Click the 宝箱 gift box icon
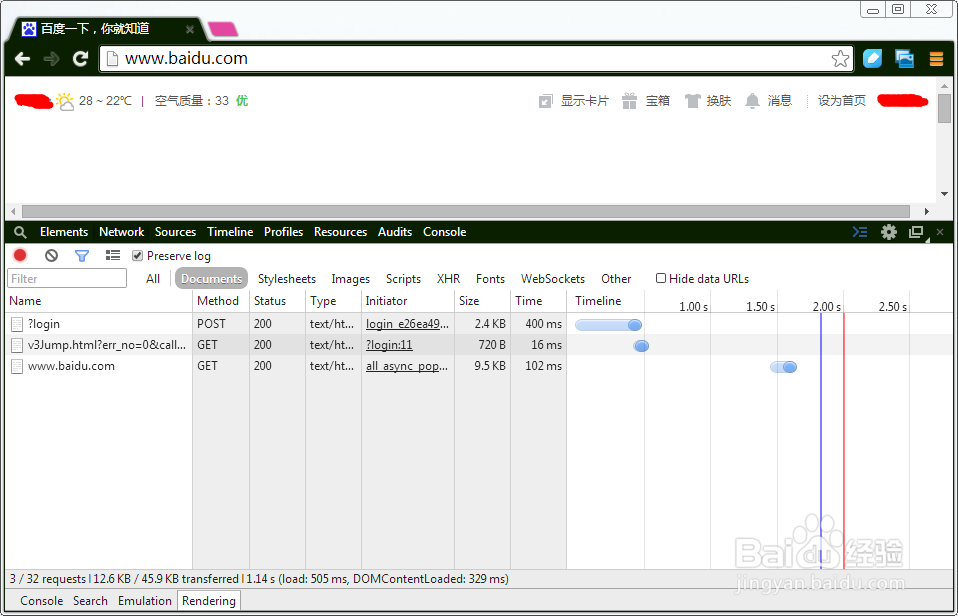The height and width of the screenshot is (616, 958). pos(629,101)
